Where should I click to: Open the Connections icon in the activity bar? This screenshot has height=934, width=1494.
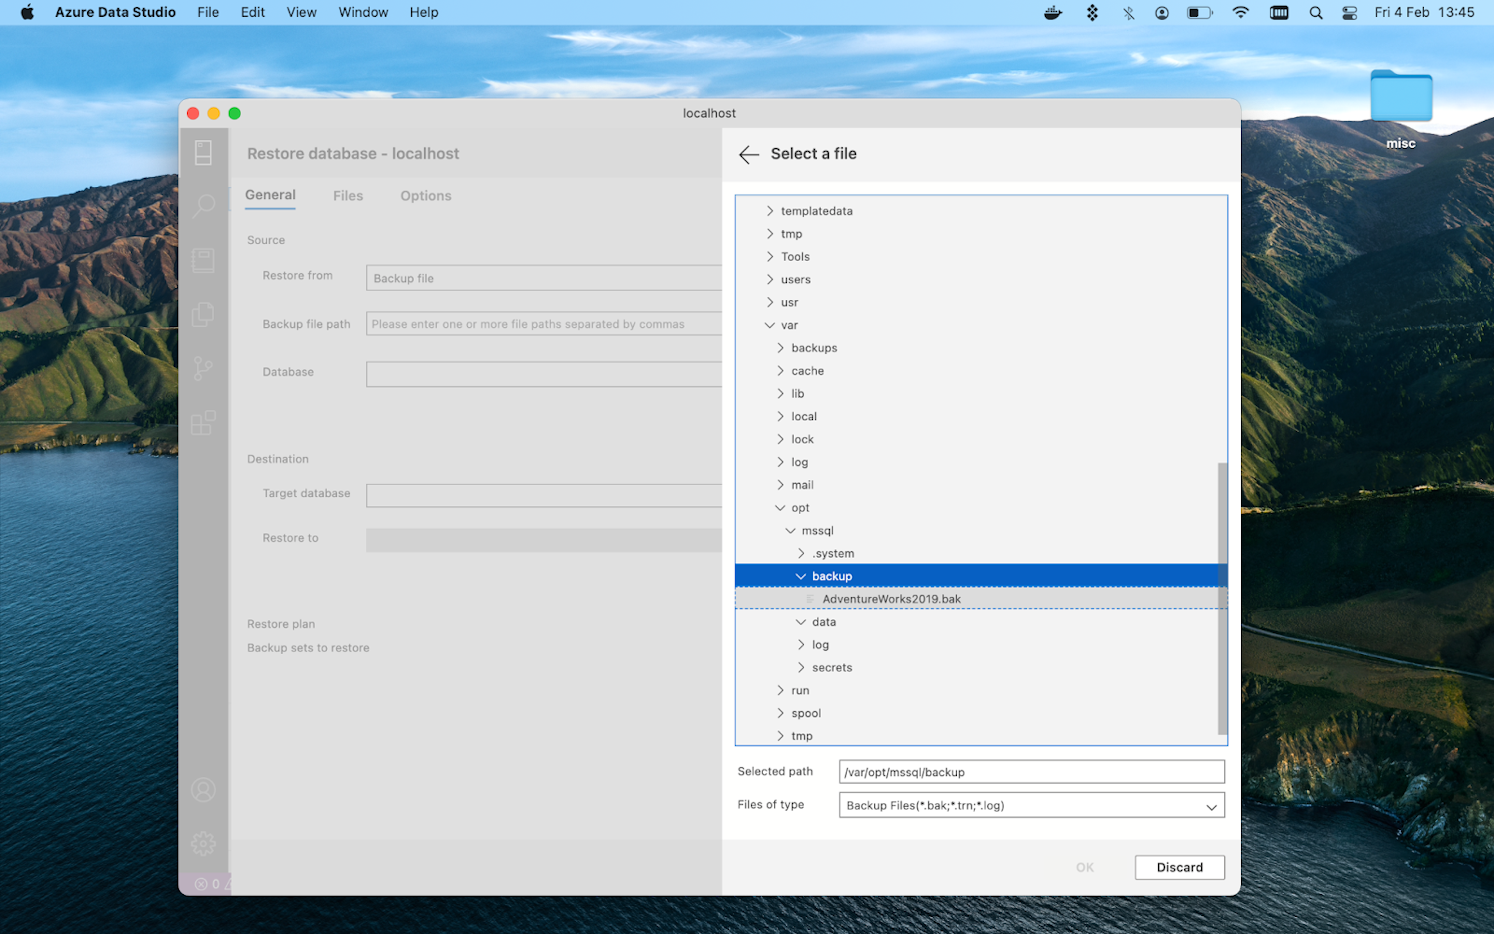pos(203,153)
